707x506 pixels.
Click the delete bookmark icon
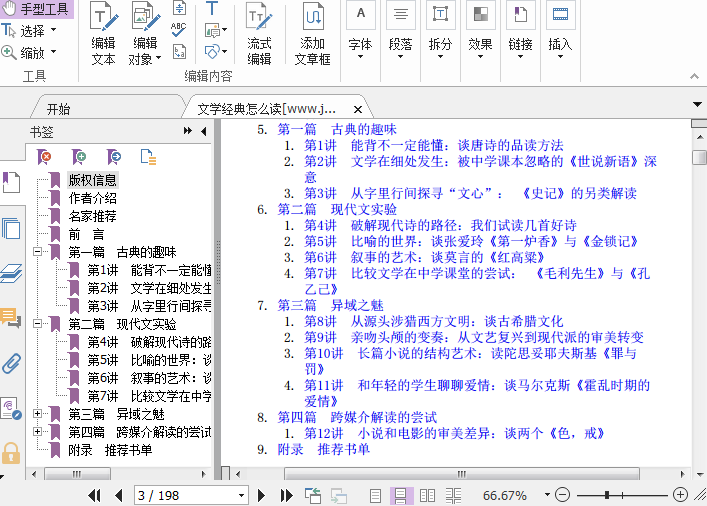click(44, 157)
